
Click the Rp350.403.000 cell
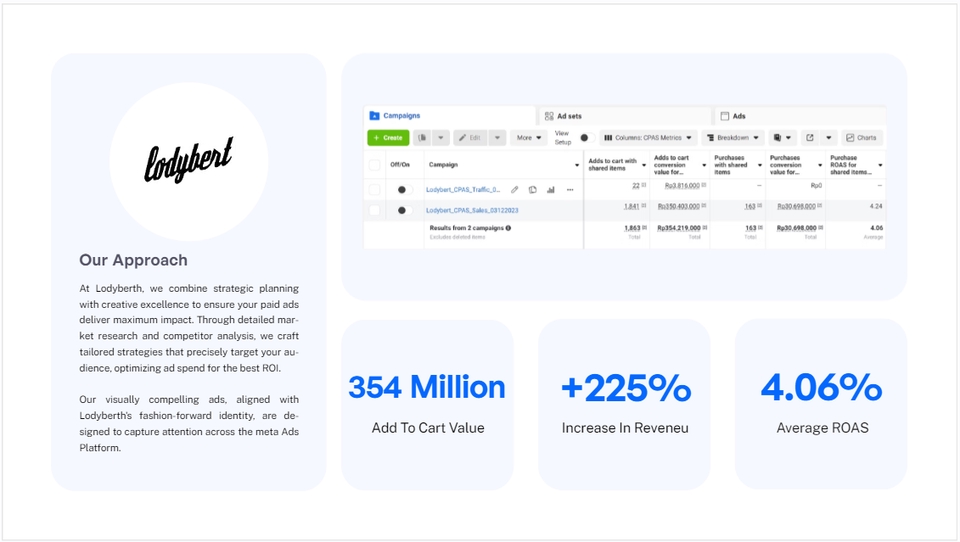678,206
